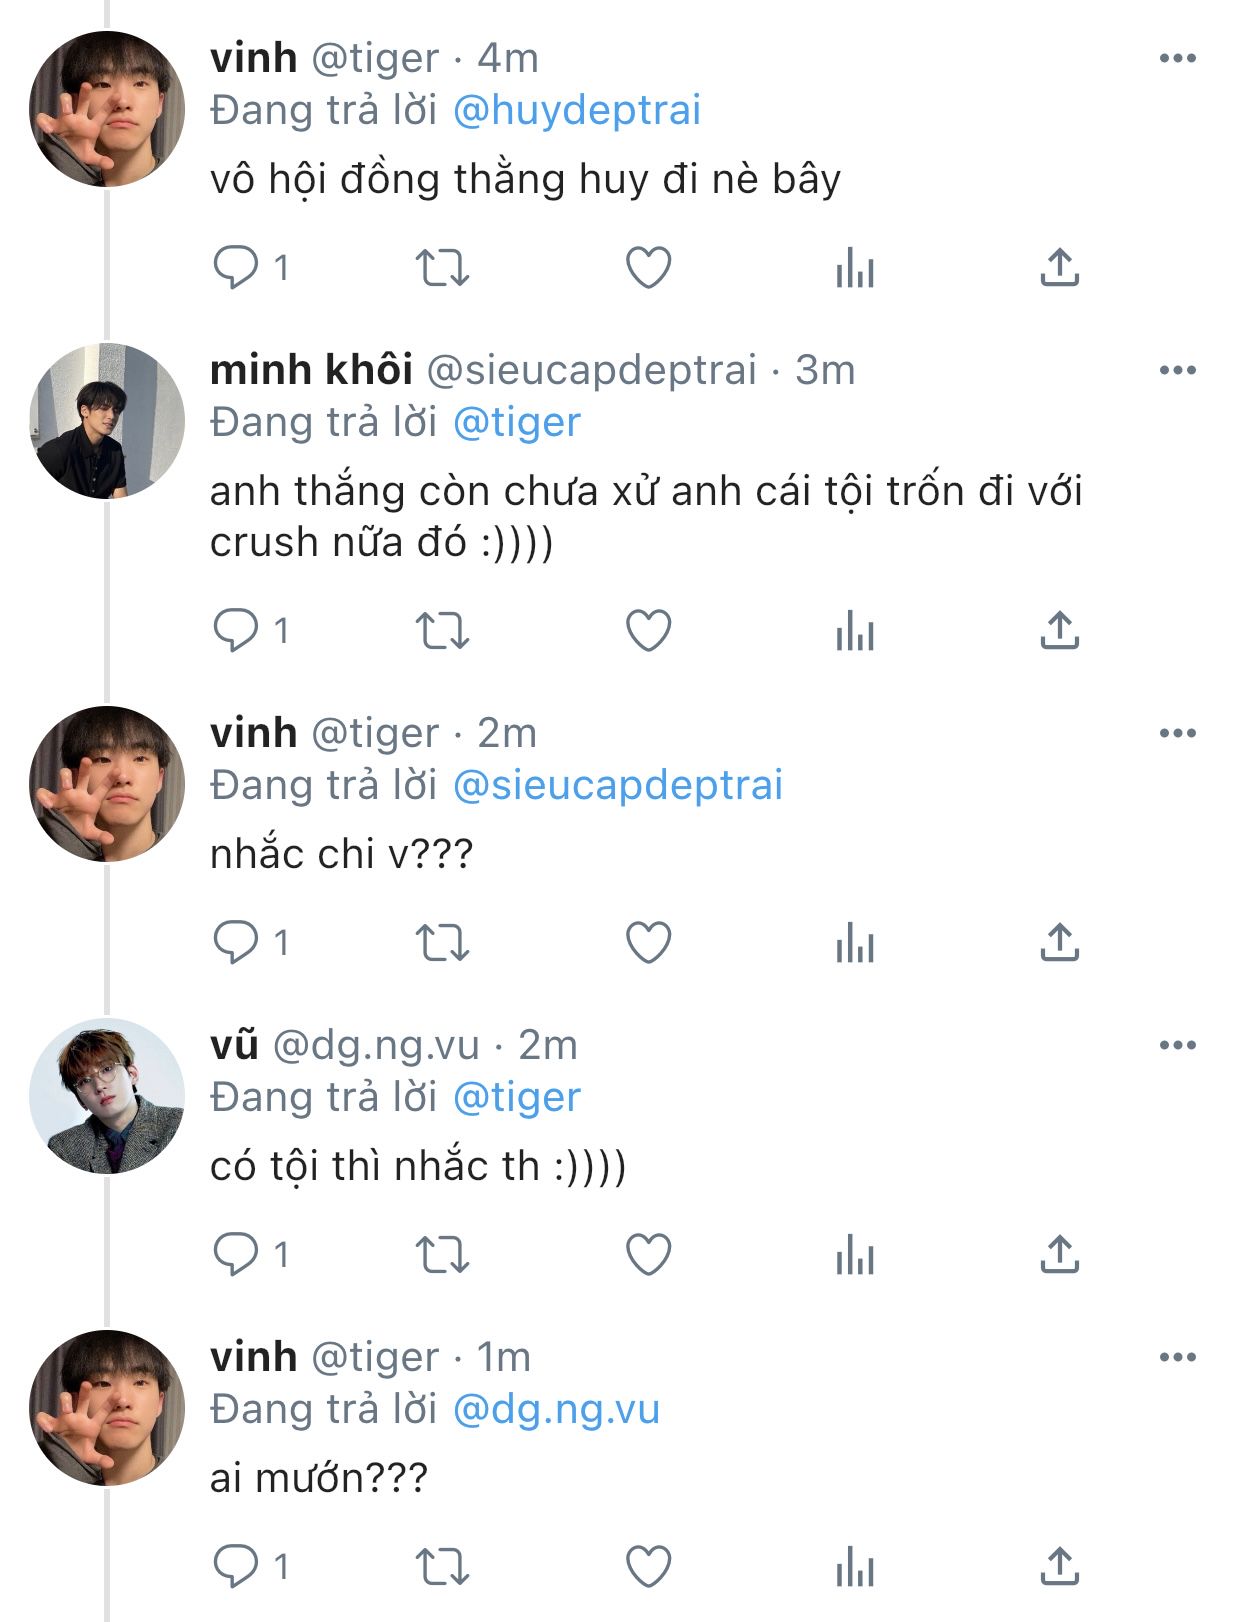
Task: View analytics for vinh's 'ai mướn???' tweet
Action: pos(855,1566)
